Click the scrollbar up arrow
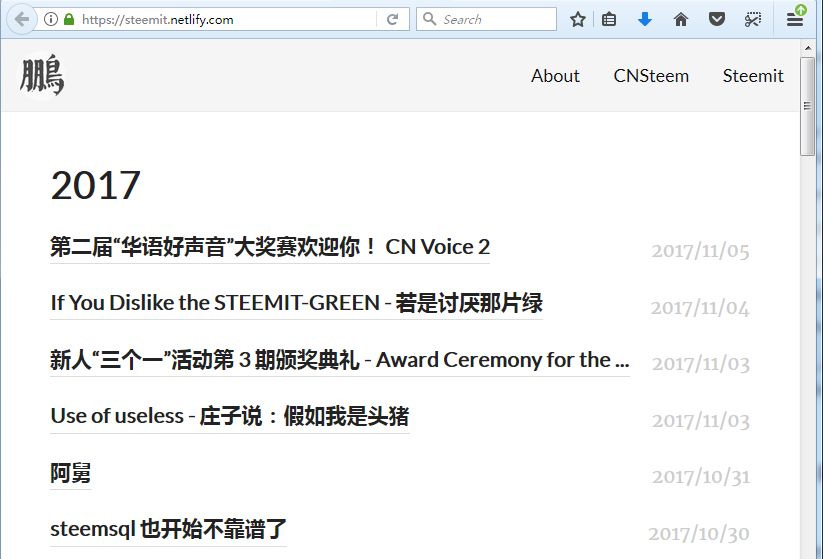Viewport: 823px width, 559px height. 808,48
